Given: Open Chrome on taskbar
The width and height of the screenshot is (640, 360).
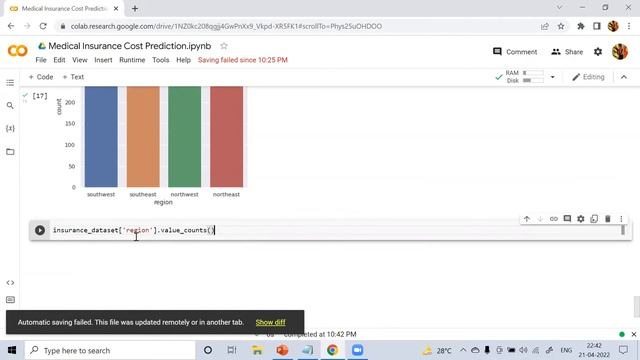Looking at the screenshot, I should pos(332,350).
